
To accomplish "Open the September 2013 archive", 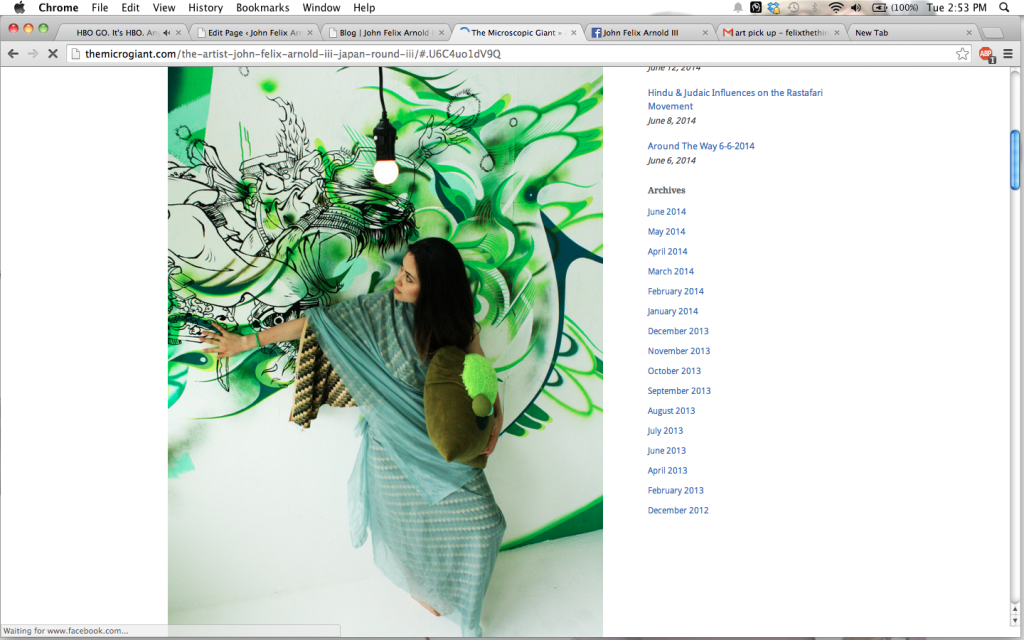I will point(679,391).
